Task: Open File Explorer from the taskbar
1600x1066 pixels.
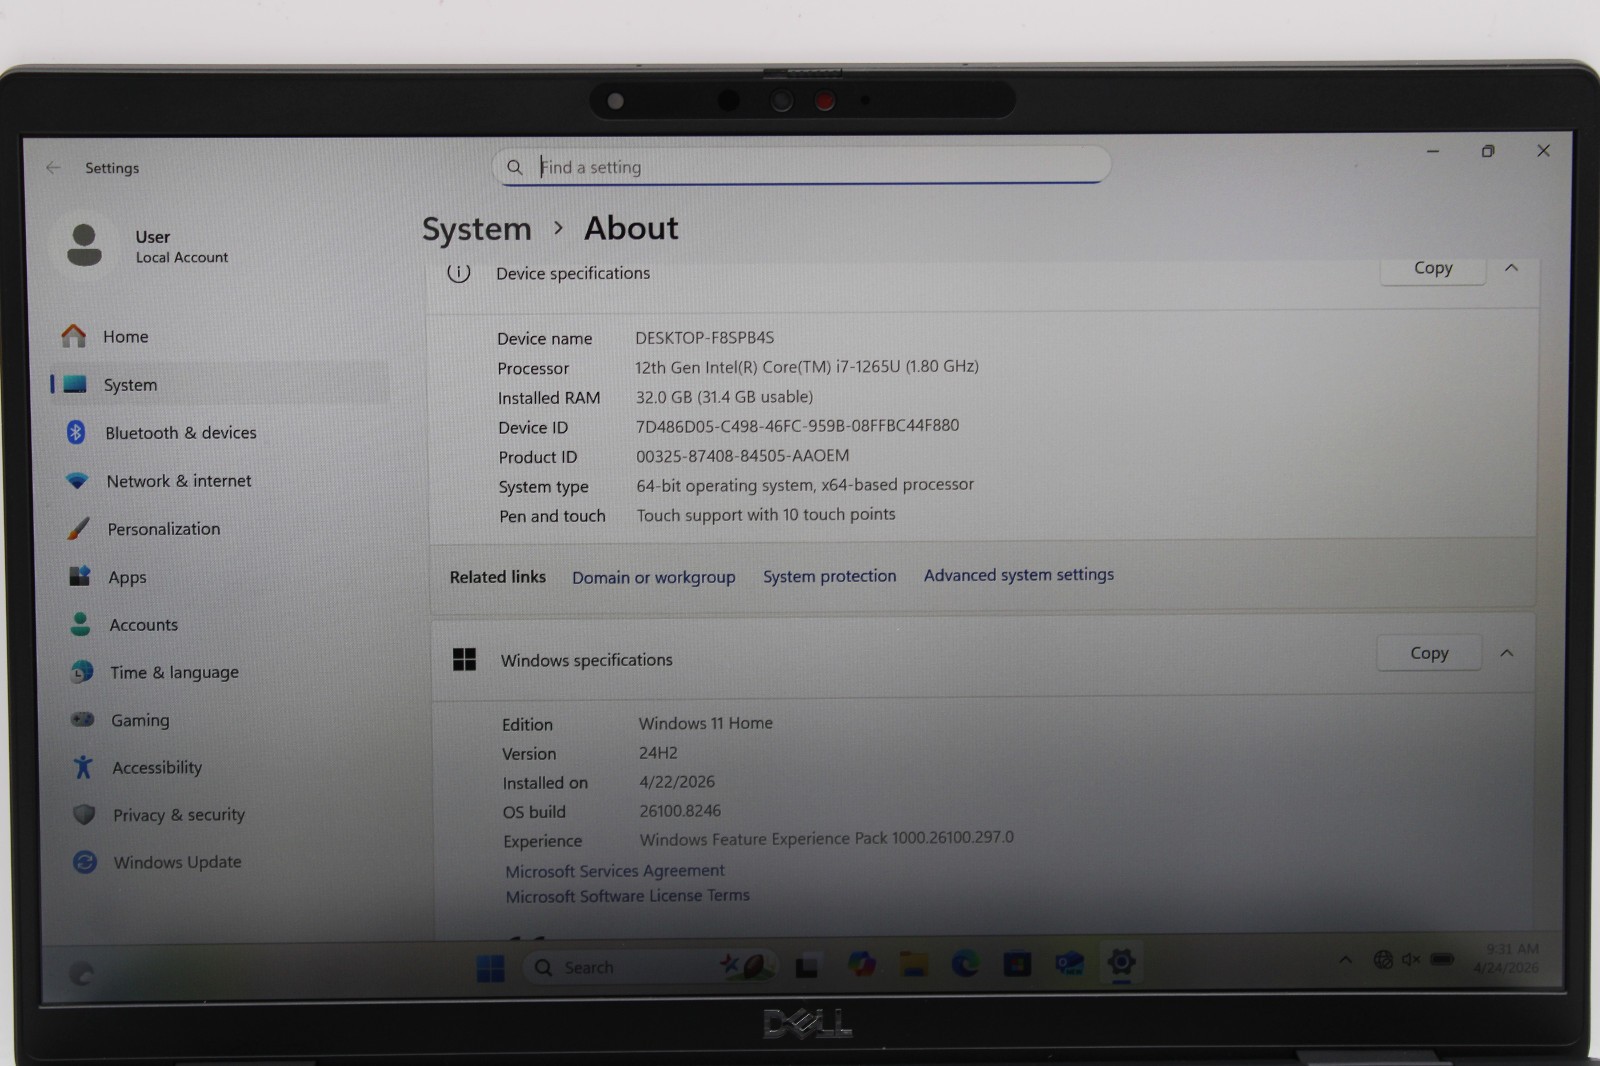Action: point(913,964)
